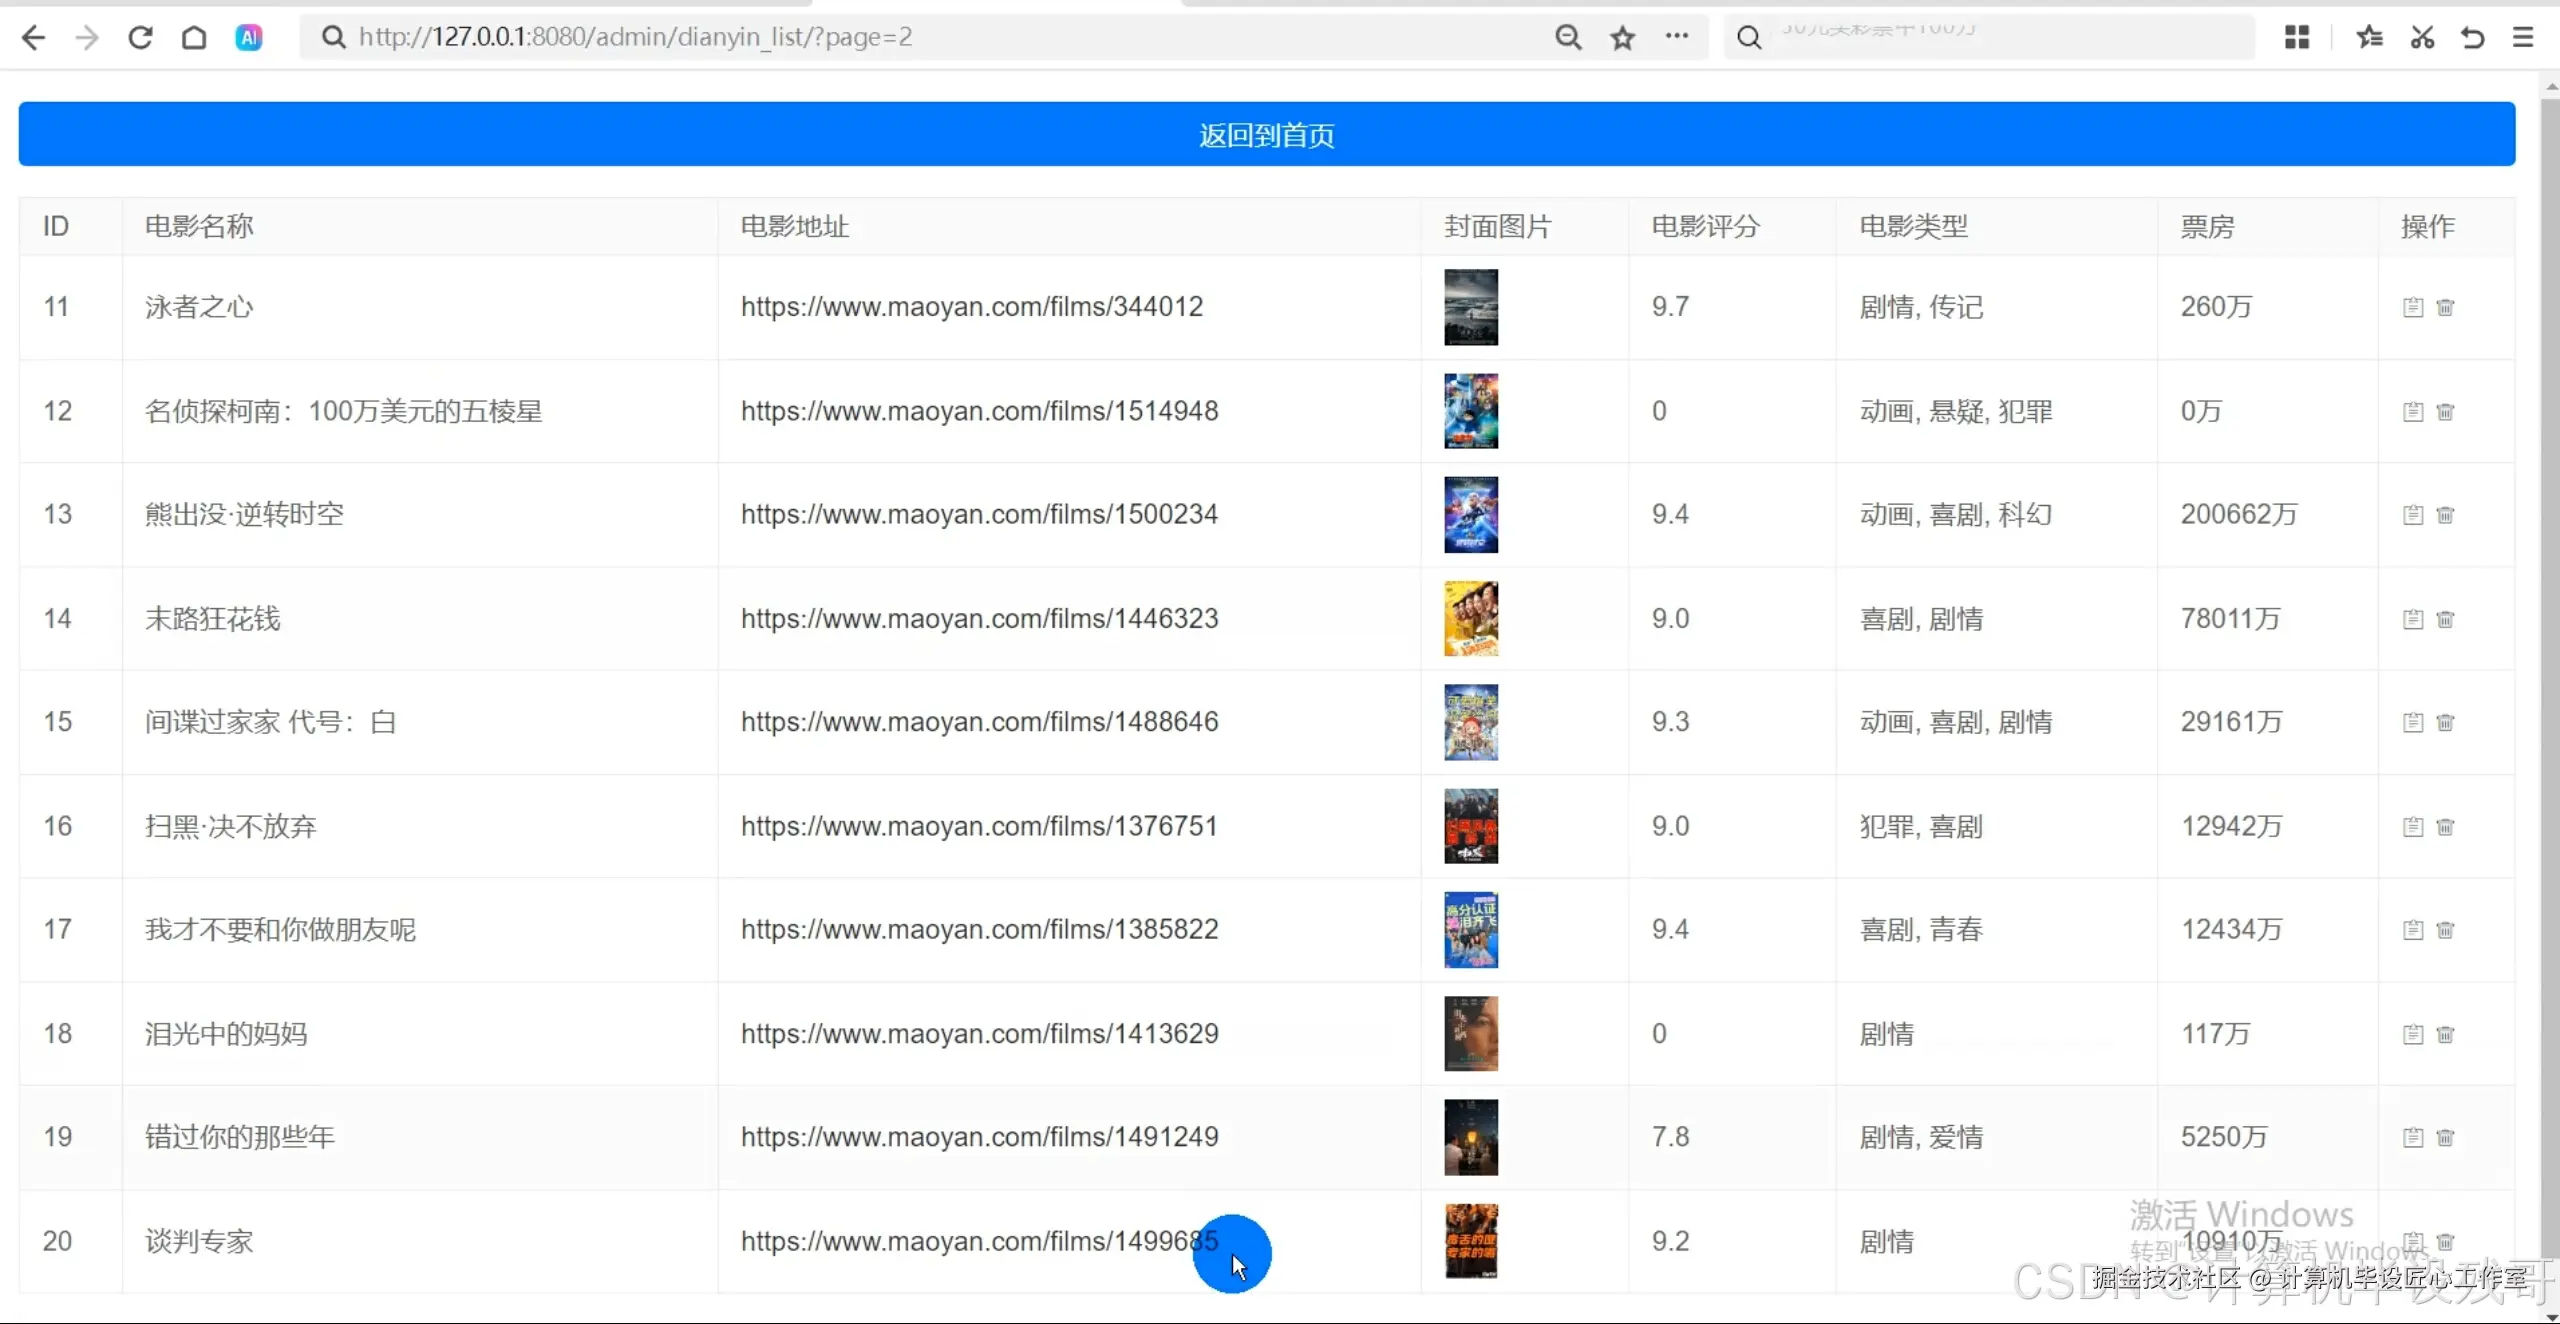Edit the 错过你的那些年 entry
The width and height of the screenshot is (2560, 1324).
pyautogui.click(x=2413, y=1137)
